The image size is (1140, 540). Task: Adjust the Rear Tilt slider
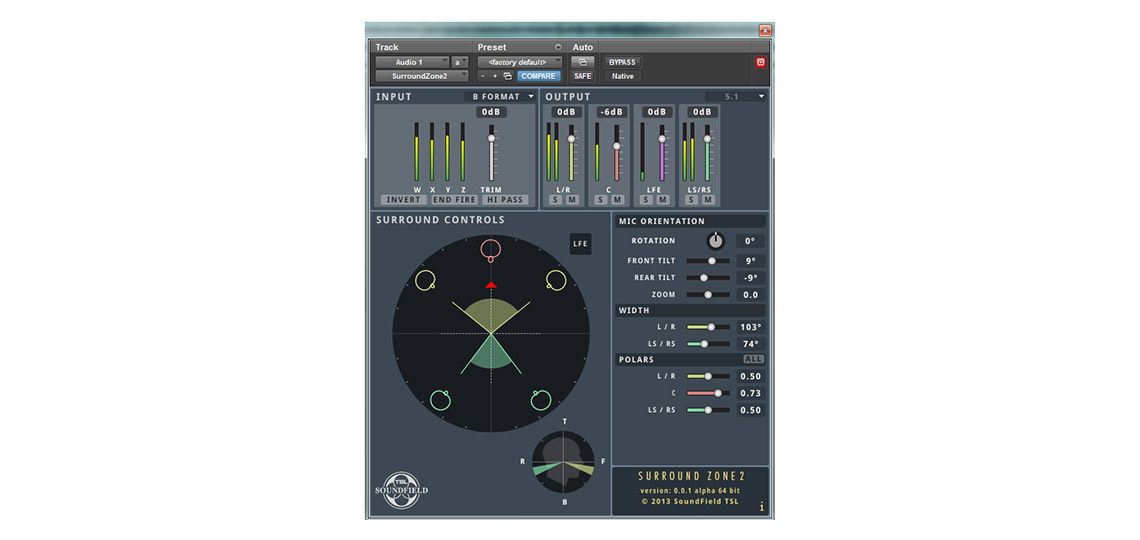(704, 278)
